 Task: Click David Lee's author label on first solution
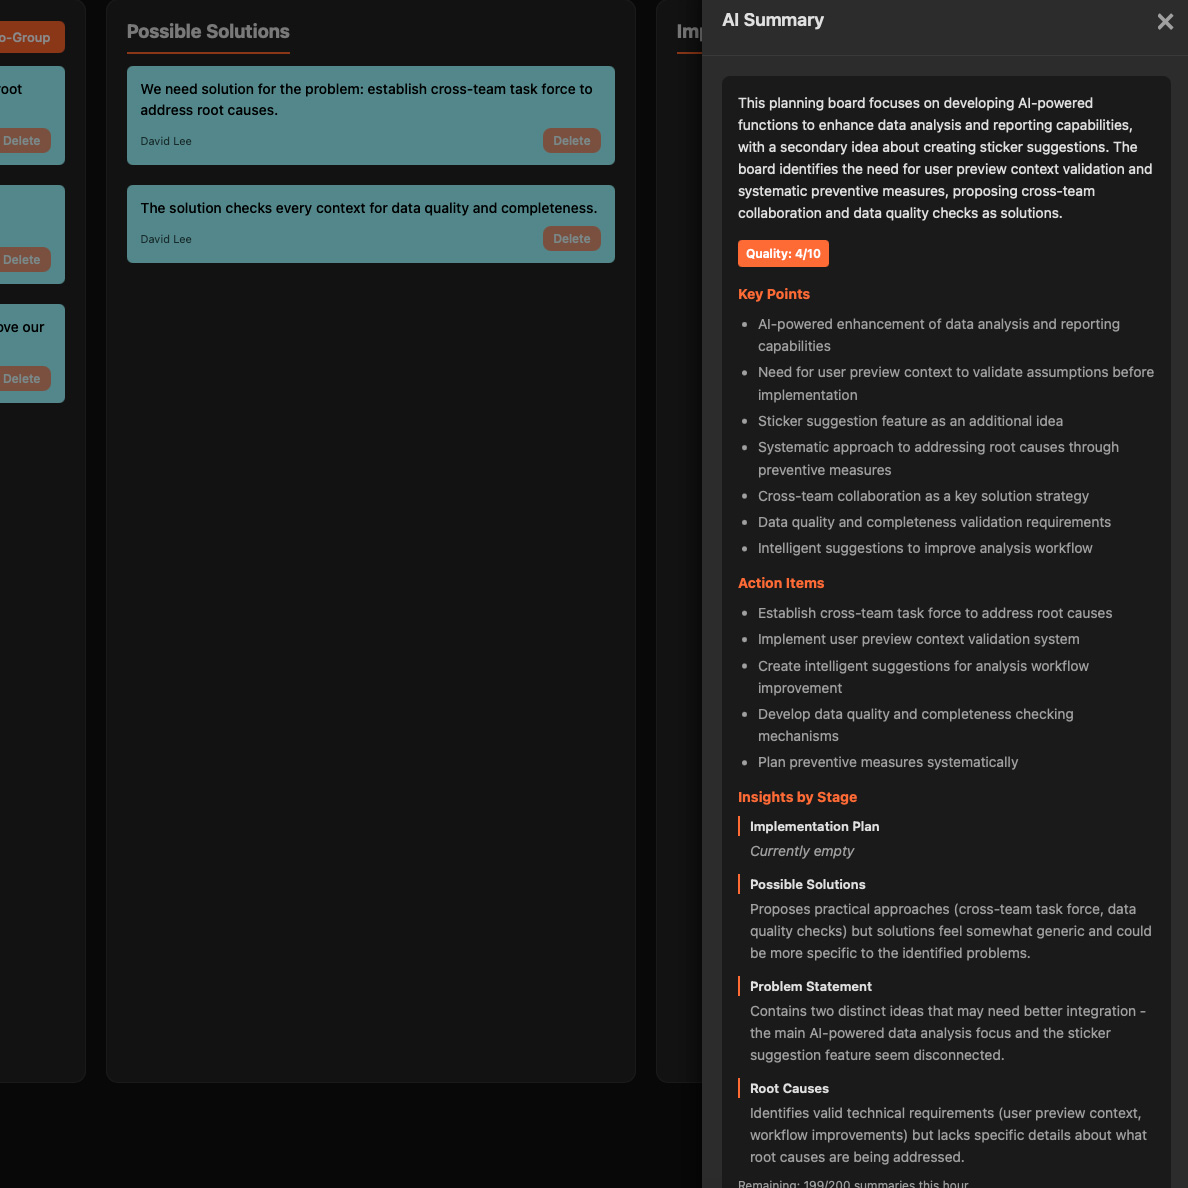[x=166, y=141]
